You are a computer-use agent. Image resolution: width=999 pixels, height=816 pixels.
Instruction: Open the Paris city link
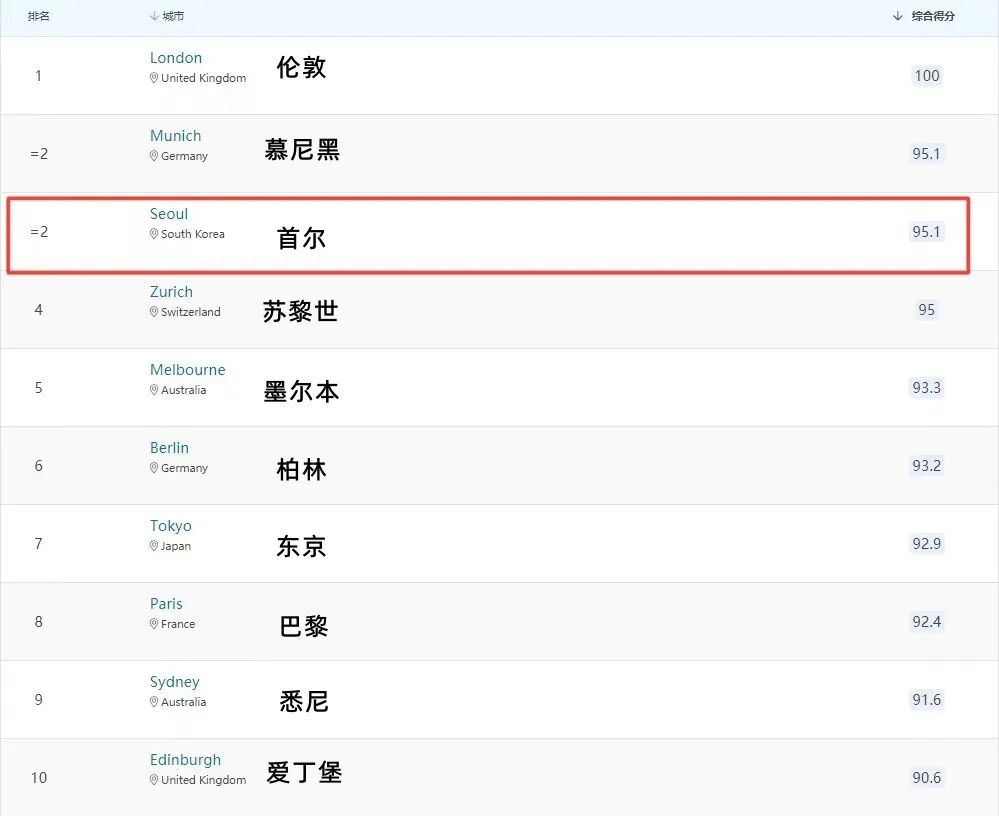click(166, 604)
